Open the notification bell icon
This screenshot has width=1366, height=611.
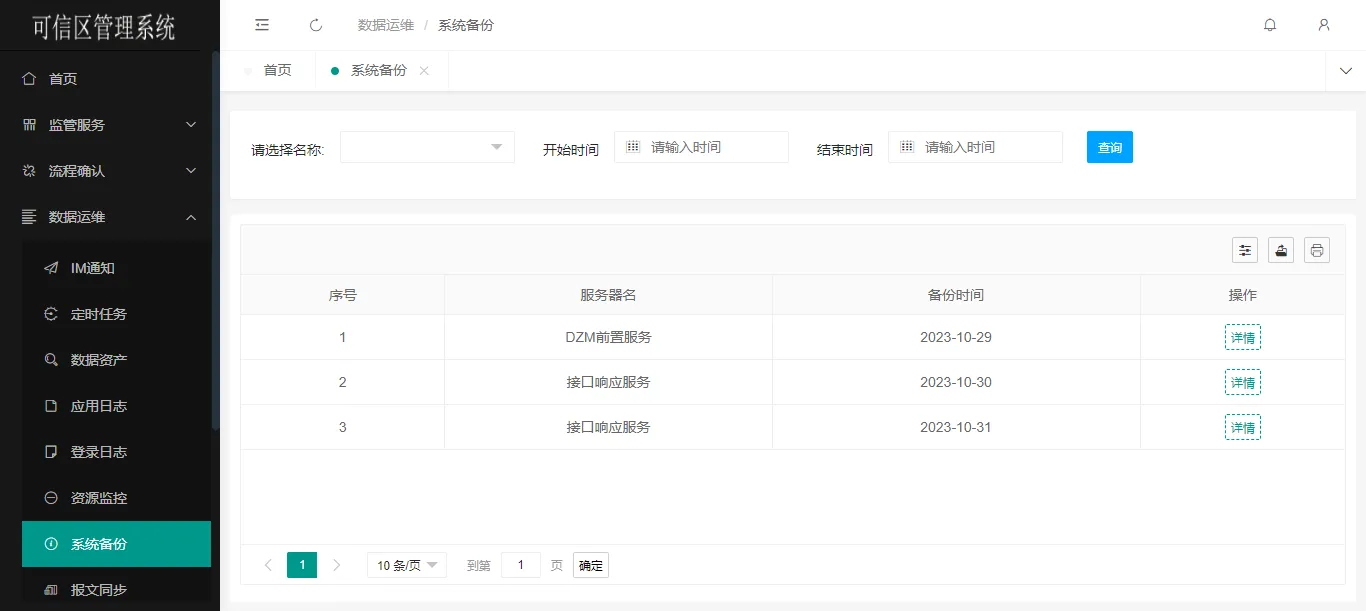point(1270,25)
